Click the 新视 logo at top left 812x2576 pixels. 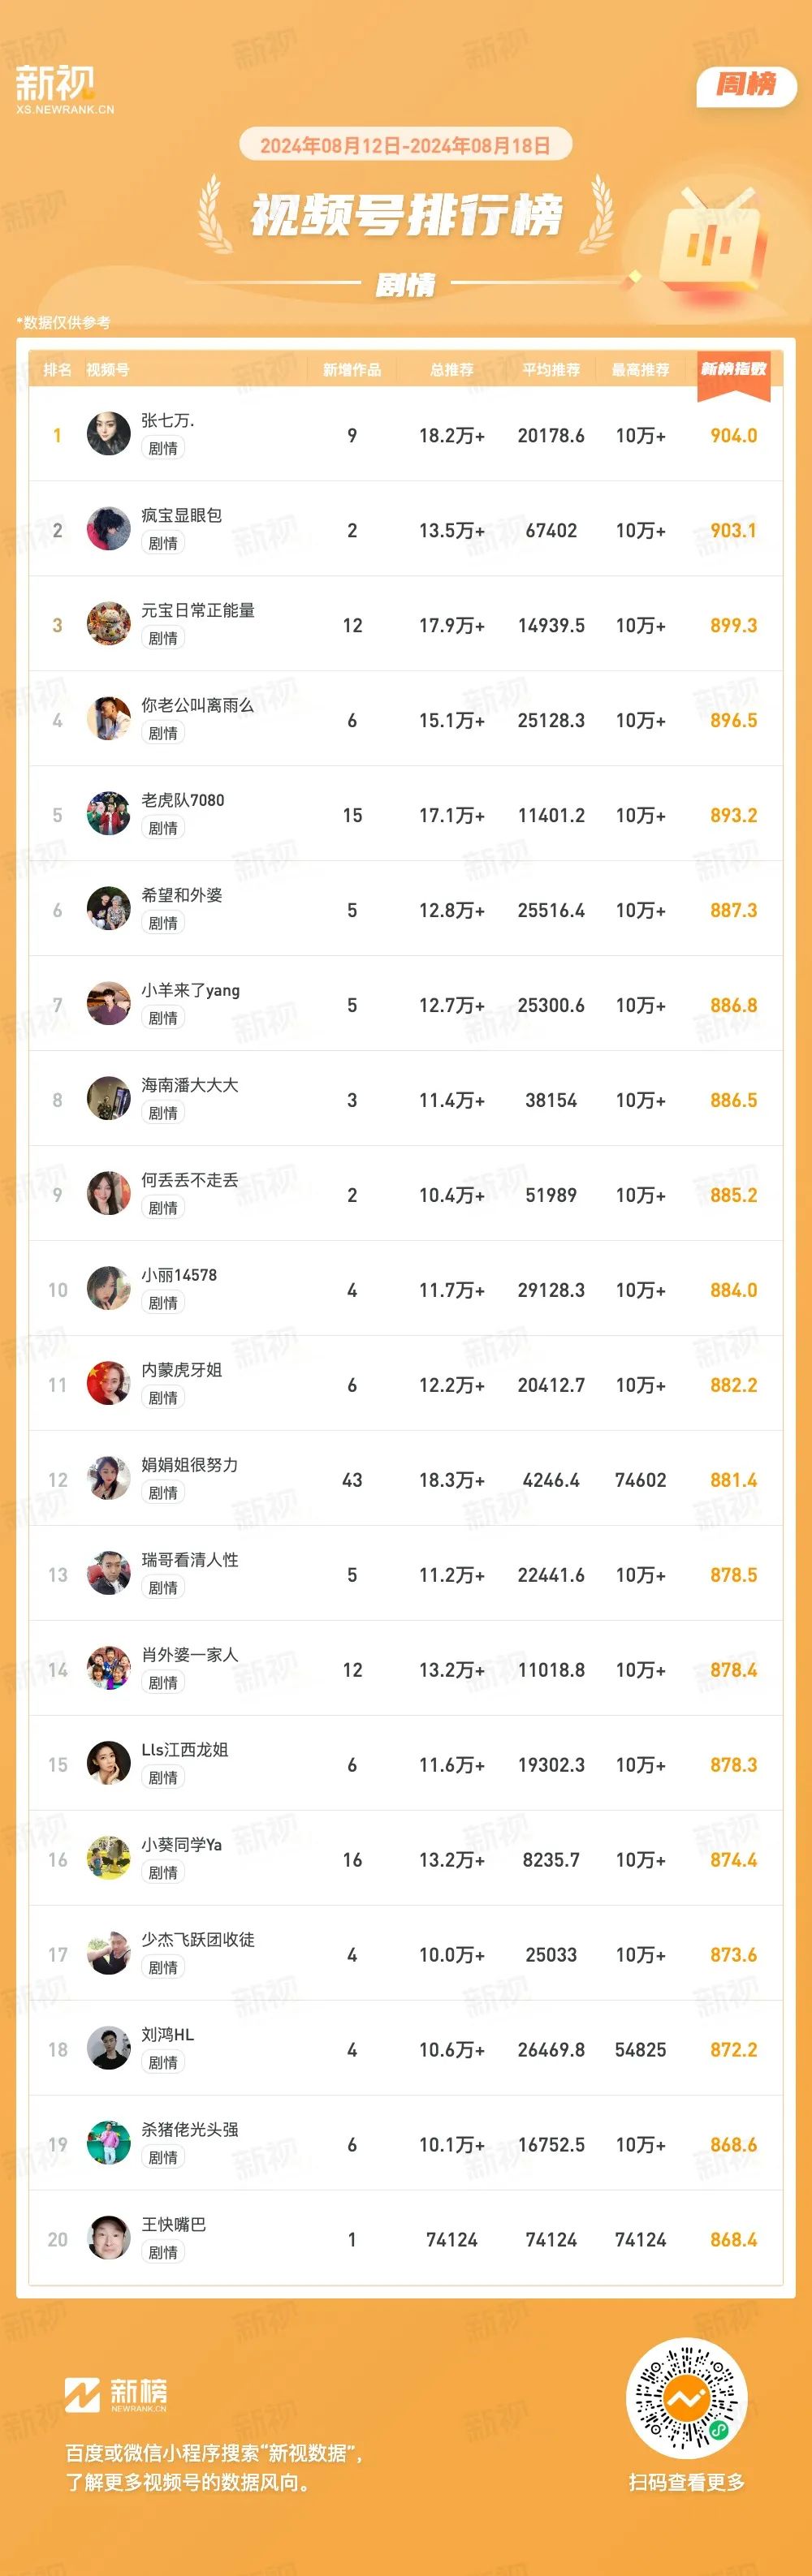click(64, 89)
